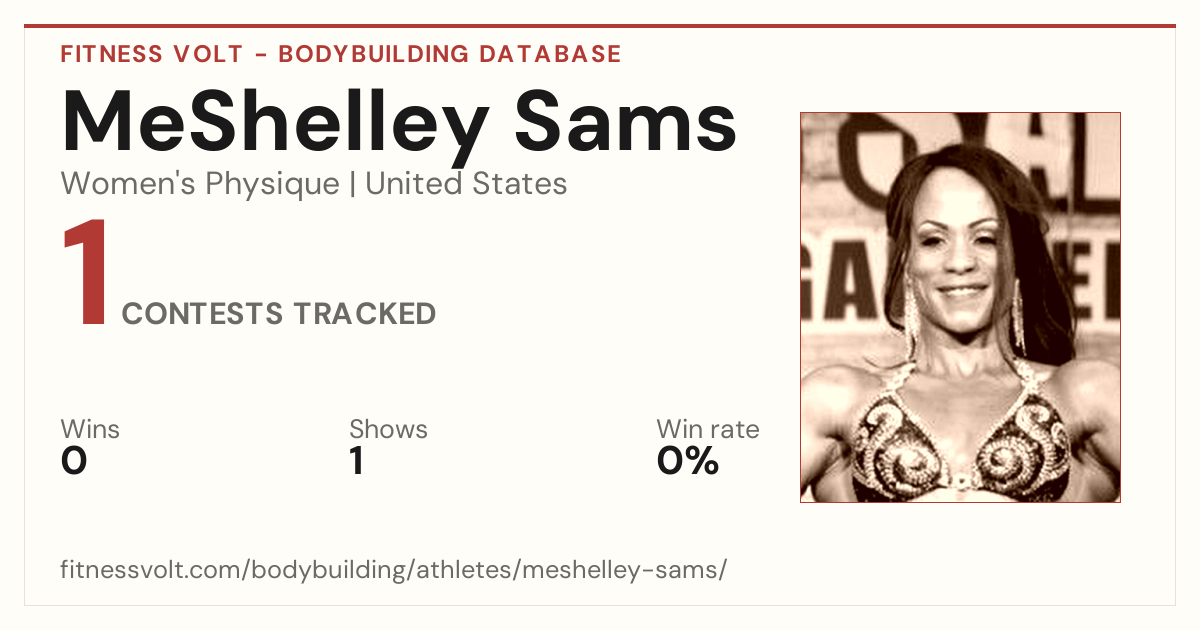Click the United States country label
Screen dimensions: 1200x630
pyautogui.click(x=466, y=184)
